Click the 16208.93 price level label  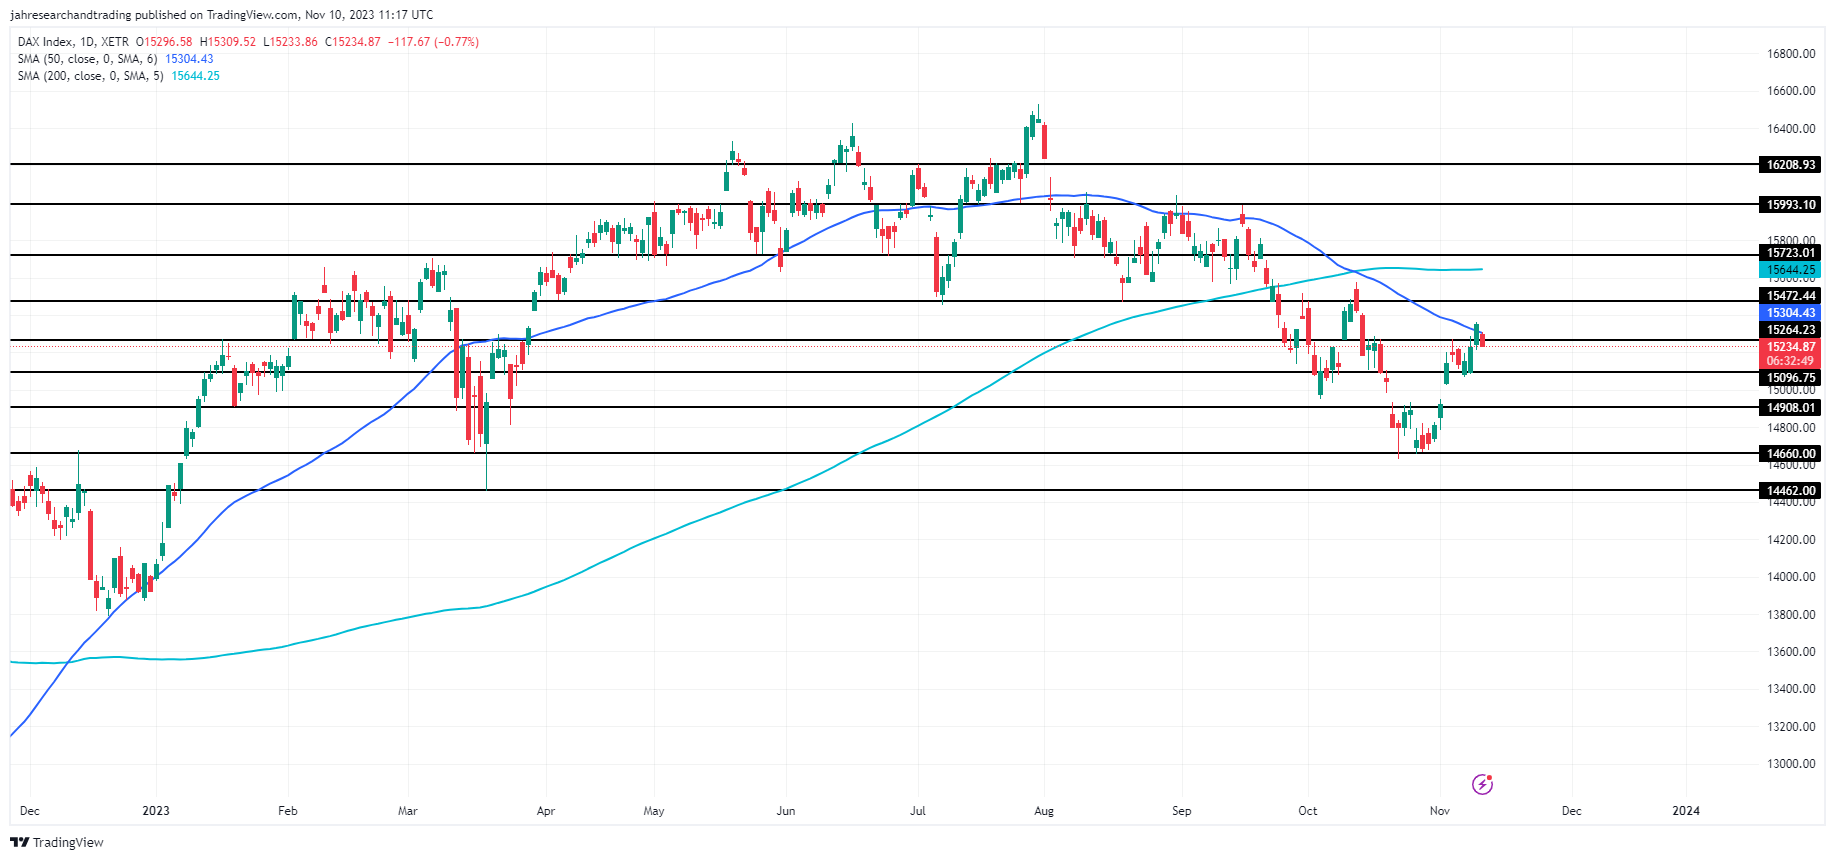click(x=1790, y=165)
